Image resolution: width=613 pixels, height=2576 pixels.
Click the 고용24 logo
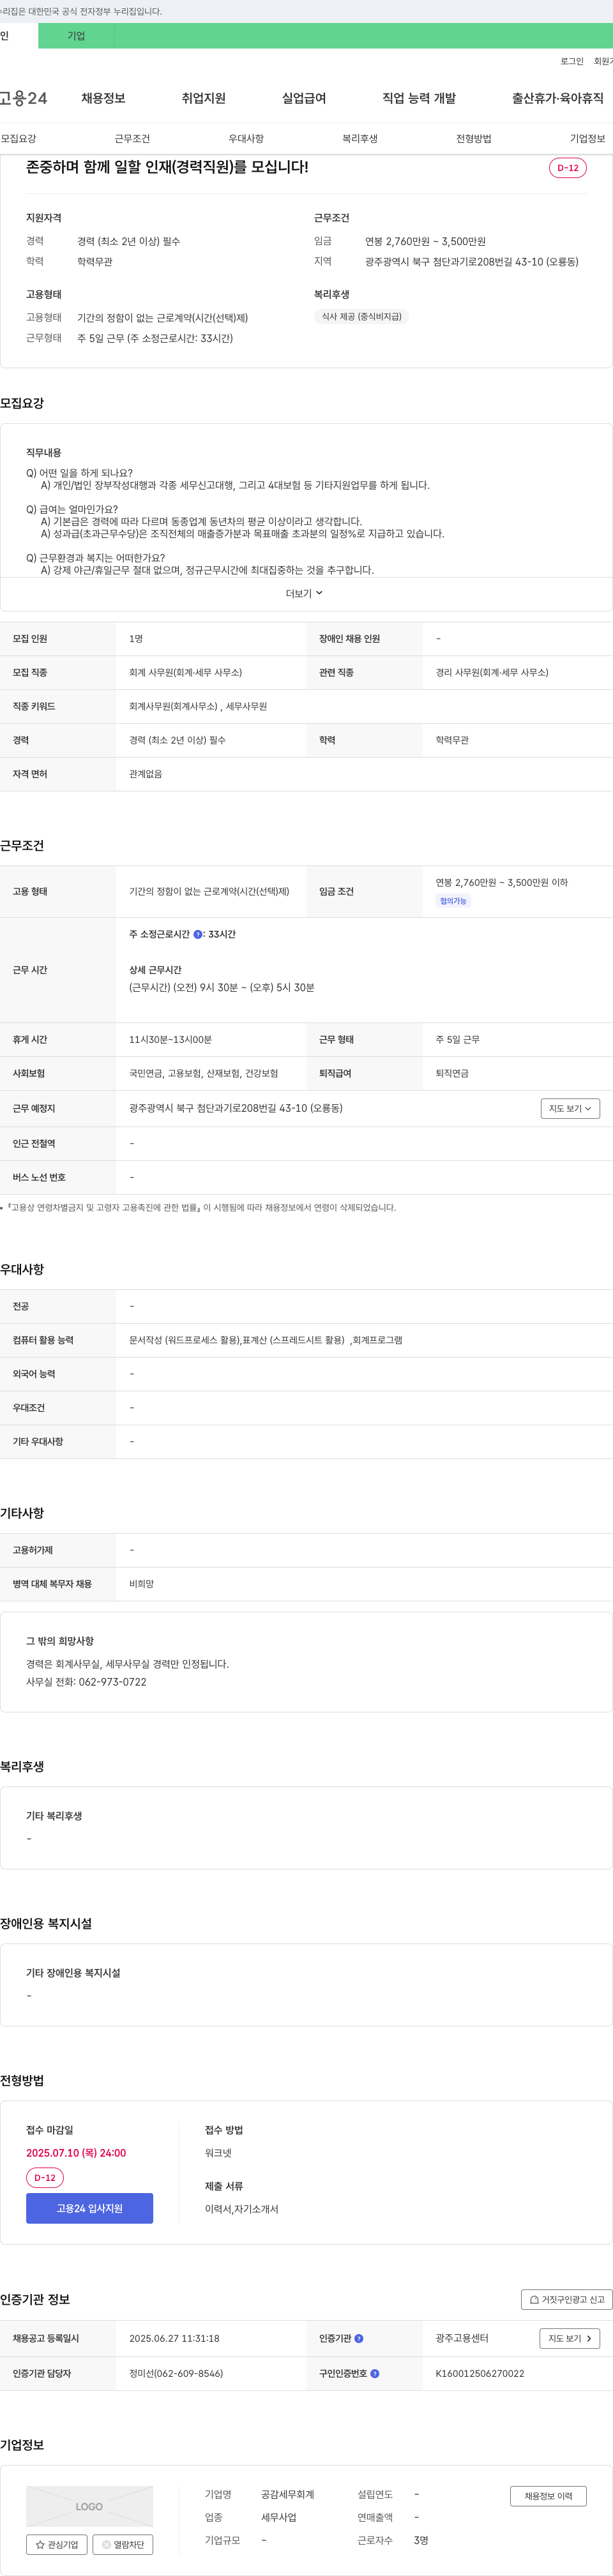[23, 98]
